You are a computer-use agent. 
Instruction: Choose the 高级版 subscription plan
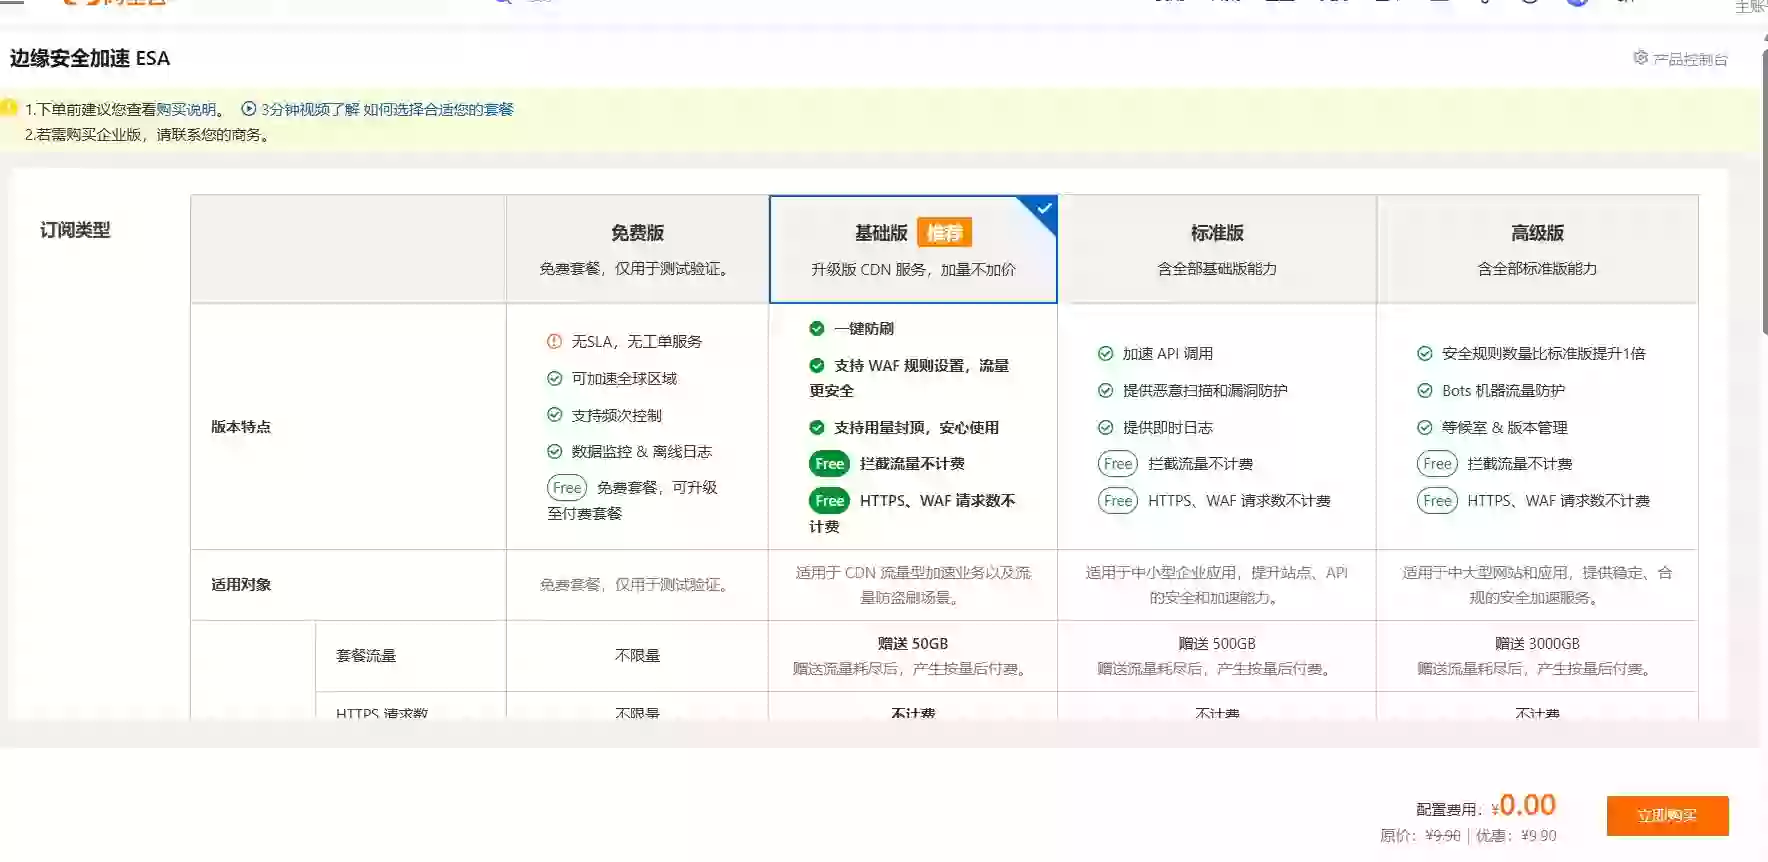(1537, 249)
